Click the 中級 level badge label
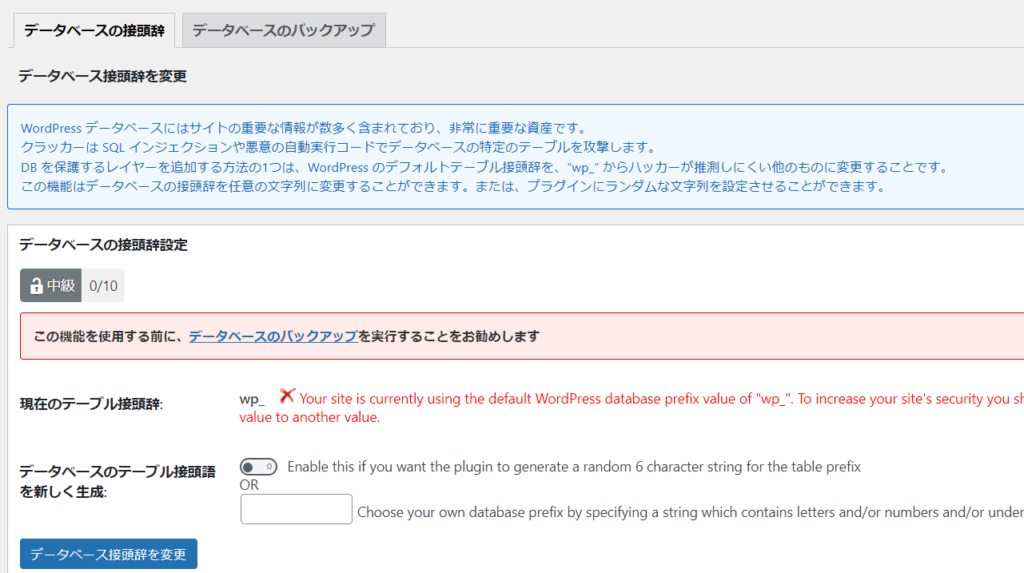 tap(61, 285)
